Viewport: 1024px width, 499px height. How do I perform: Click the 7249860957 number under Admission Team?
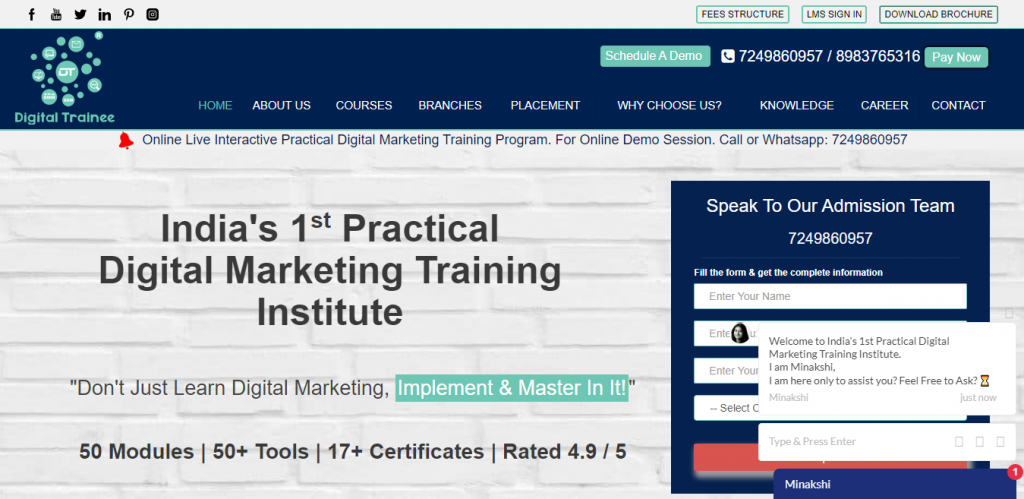pos(830,238)
